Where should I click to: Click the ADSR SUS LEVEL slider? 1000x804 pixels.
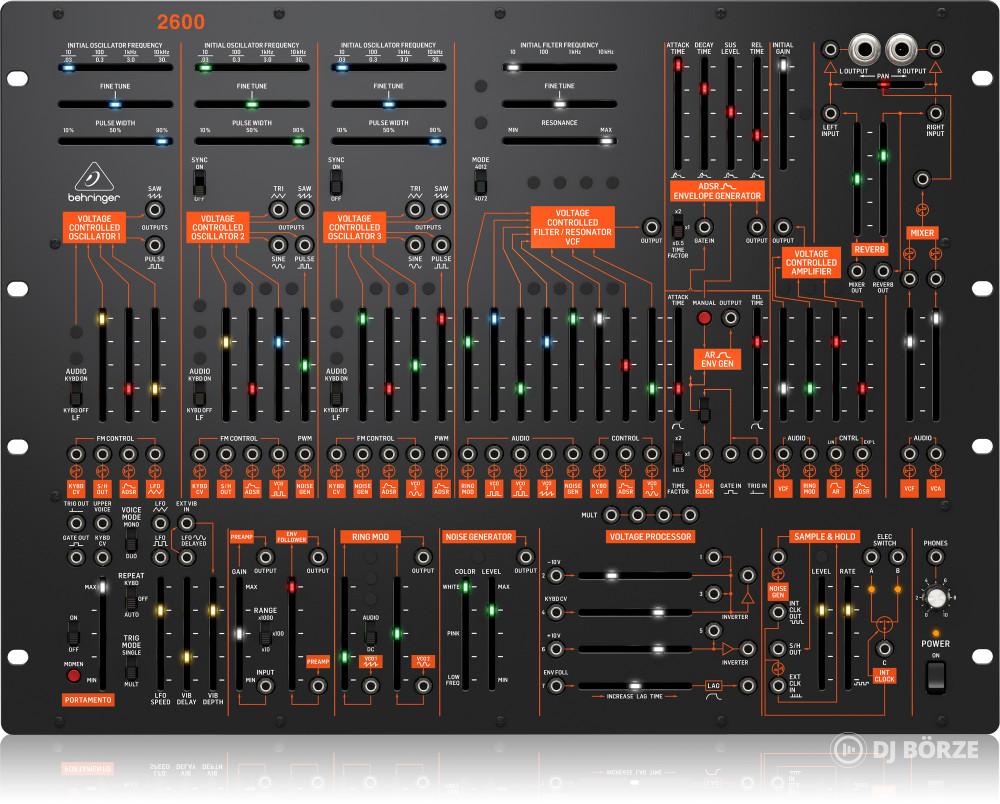(730, 113)
